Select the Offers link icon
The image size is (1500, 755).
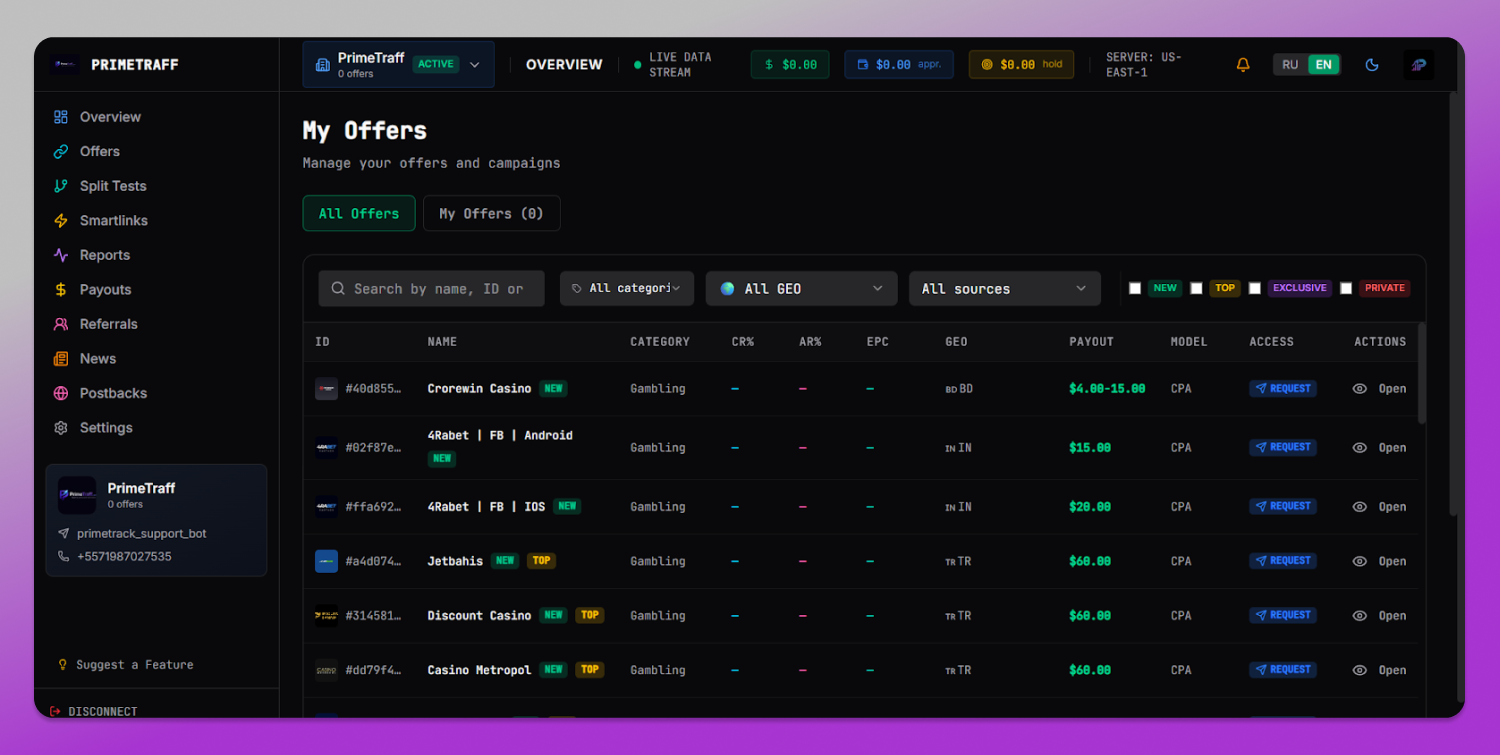coord(61,151)
